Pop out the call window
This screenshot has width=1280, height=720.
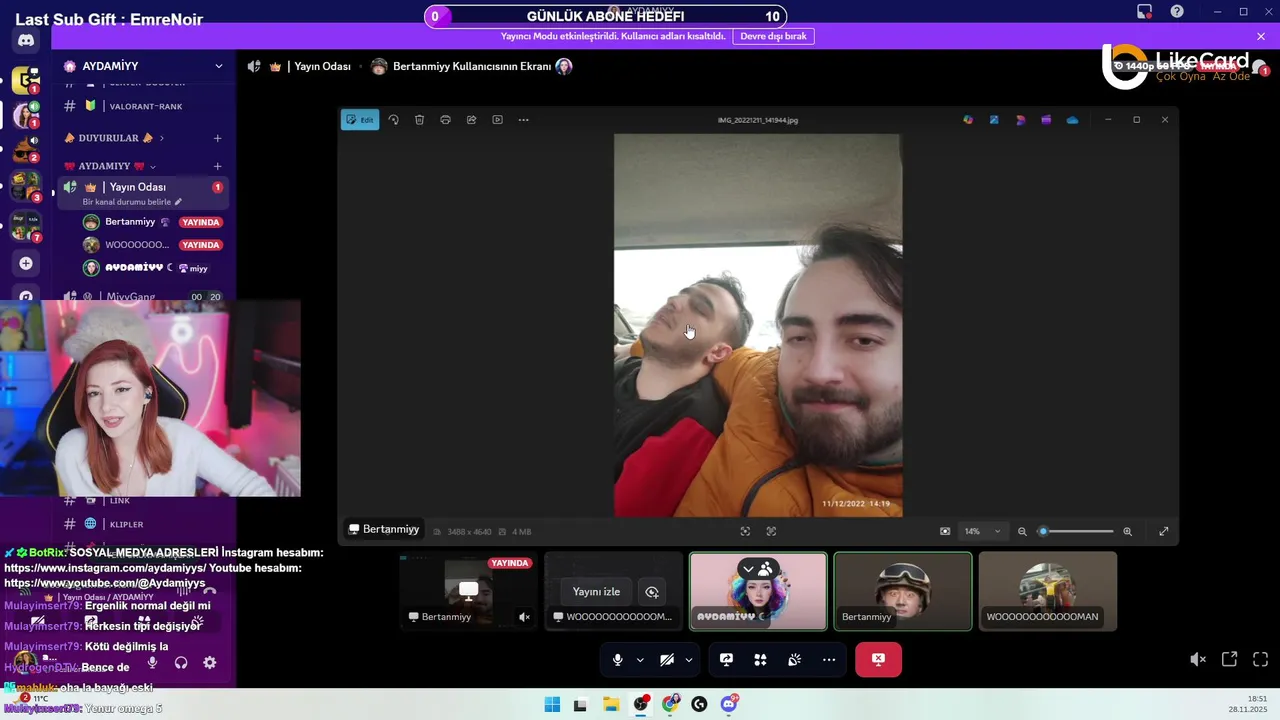[1230, 660]
